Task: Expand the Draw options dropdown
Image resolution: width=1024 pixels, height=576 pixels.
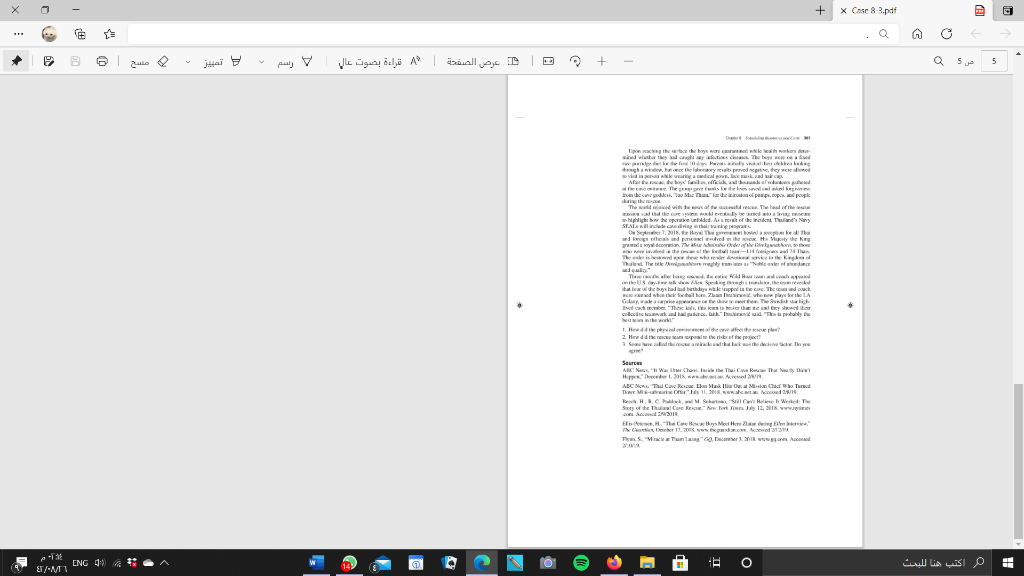Action: 261,61
